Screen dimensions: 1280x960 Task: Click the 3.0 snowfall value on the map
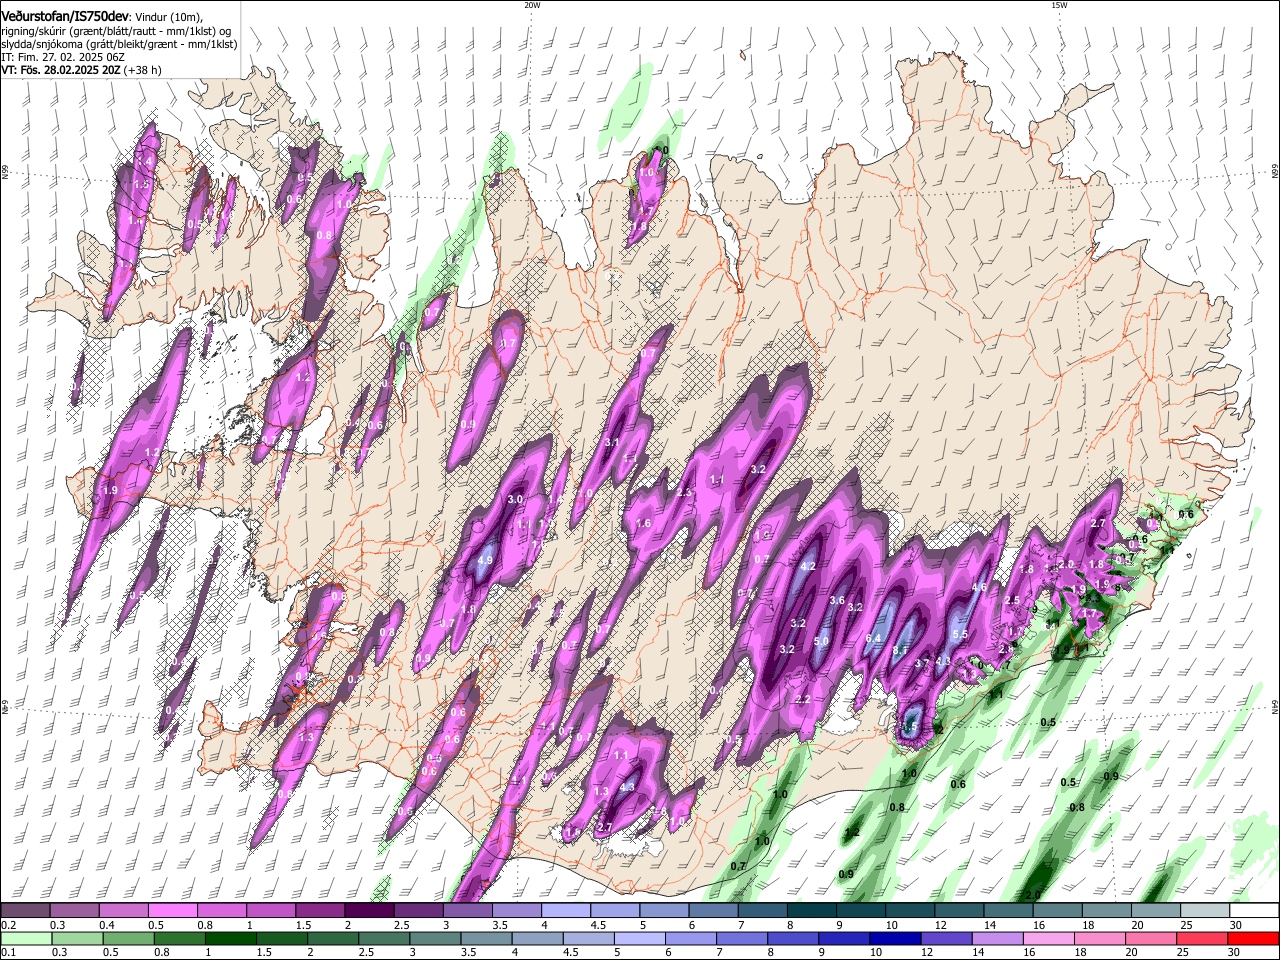[x=516, y=499]
